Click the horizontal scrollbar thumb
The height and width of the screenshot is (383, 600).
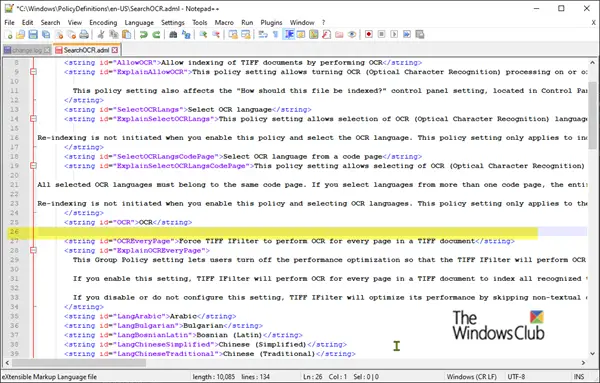pyautogui.click(x=78, y=362)
